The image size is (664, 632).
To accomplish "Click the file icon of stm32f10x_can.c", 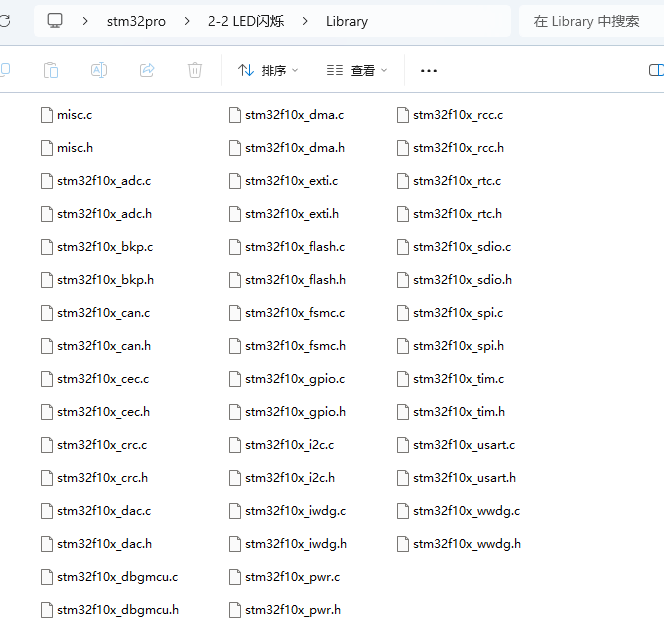I will coord(47,313).
